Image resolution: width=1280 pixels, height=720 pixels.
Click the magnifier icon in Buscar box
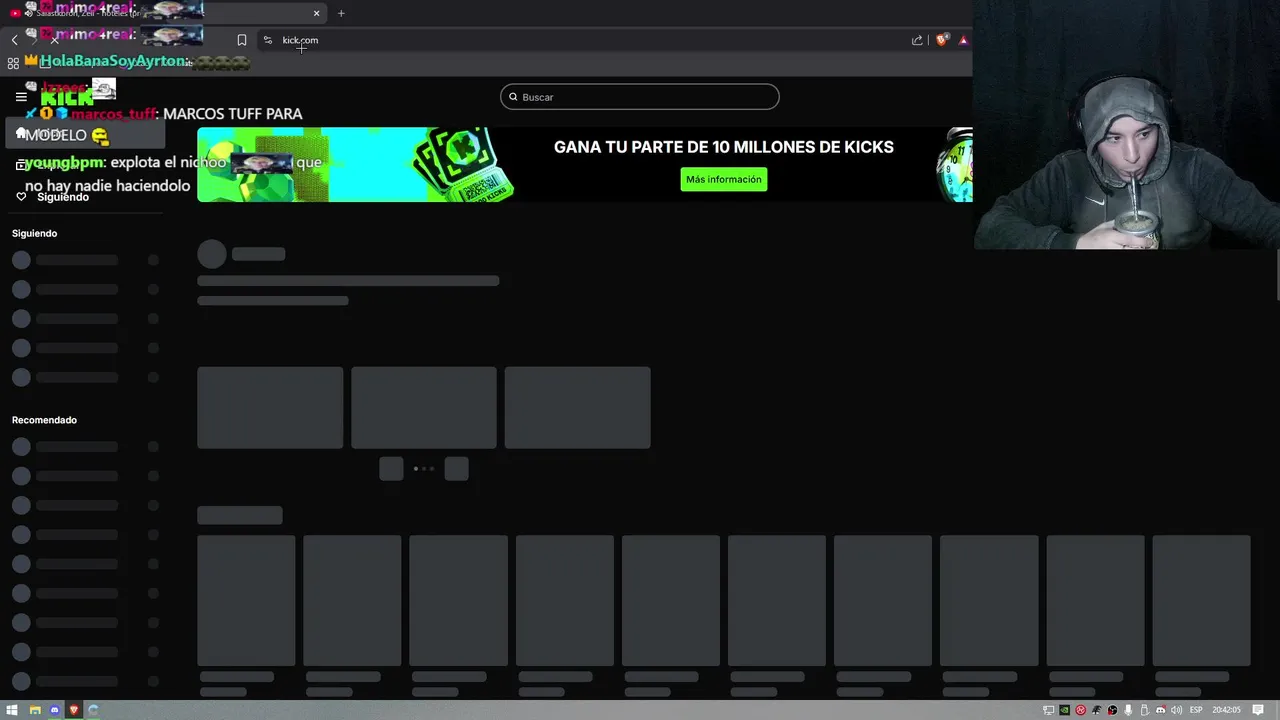[513, 97]
